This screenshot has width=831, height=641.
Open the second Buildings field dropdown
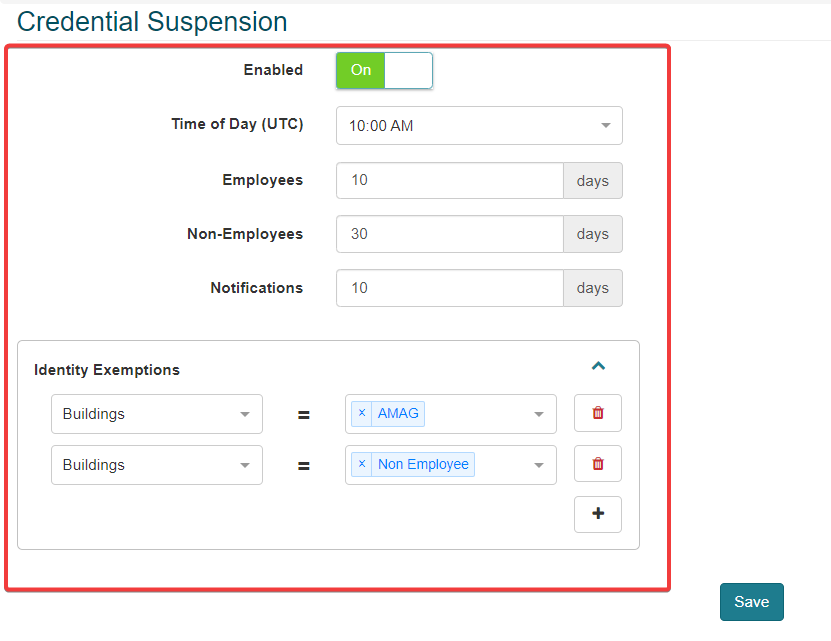pyautogui.click(x=157, y=465)
